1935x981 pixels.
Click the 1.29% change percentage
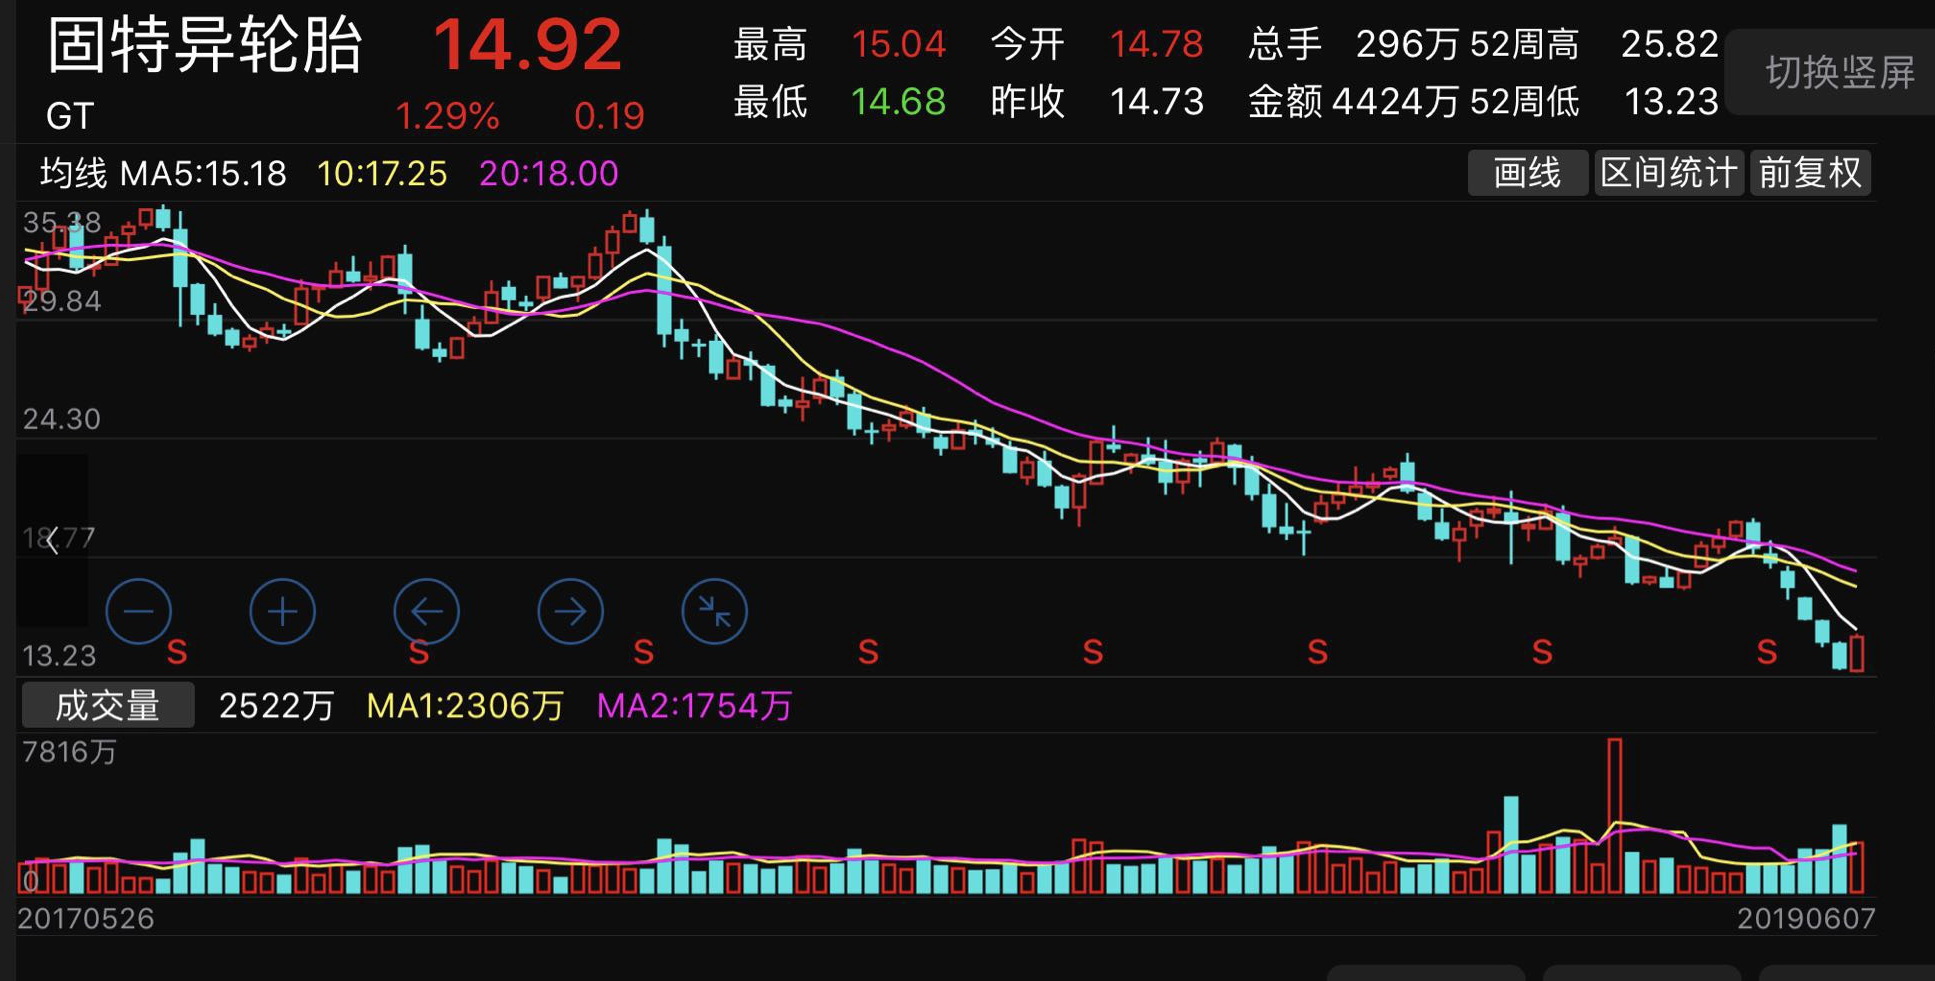447,117
